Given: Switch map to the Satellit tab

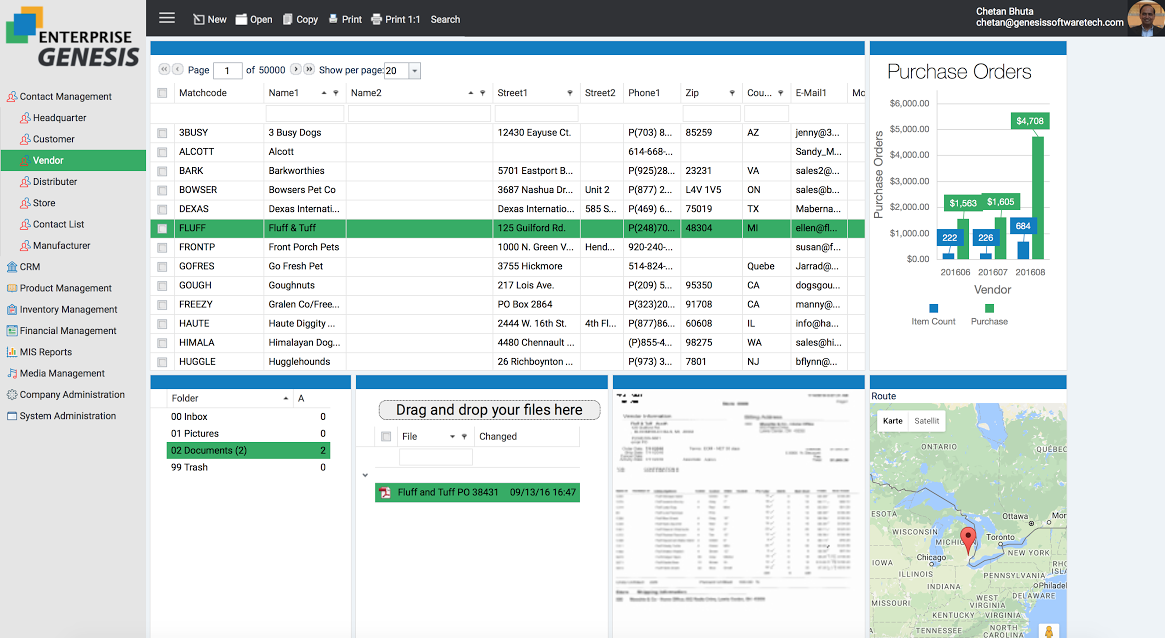Looking at the screenshot, I should click(x=927, y=421).
